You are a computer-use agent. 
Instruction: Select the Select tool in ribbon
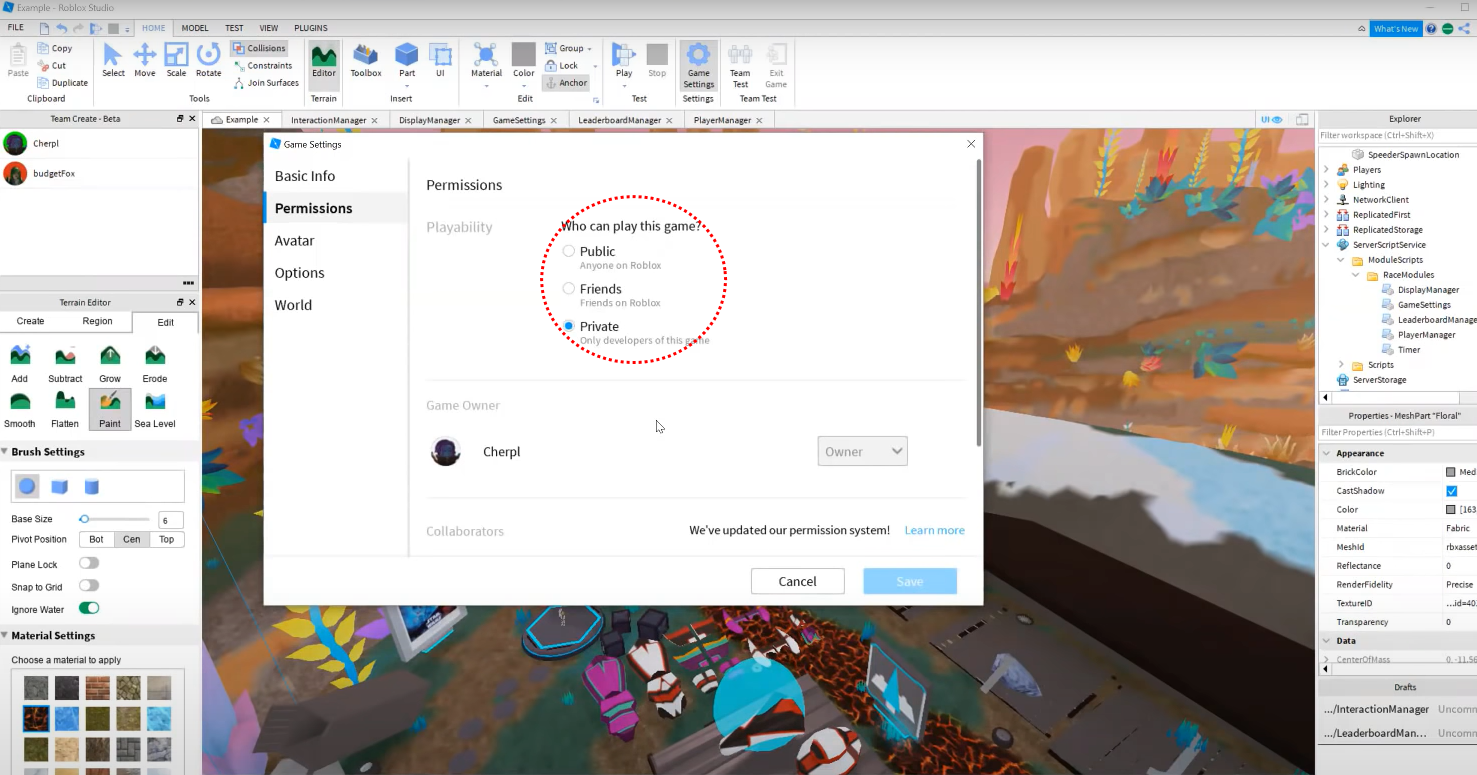pyautogui.click(x=113, y=60)
